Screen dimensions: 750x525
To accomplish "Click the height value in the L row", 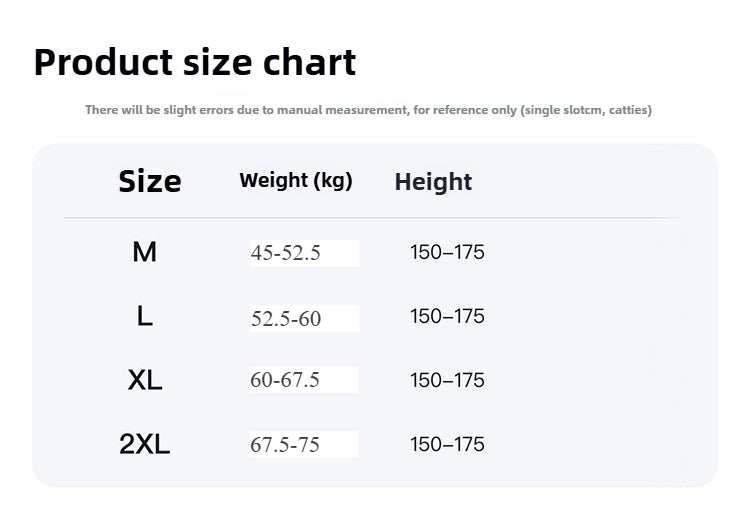I will point(447,316).
